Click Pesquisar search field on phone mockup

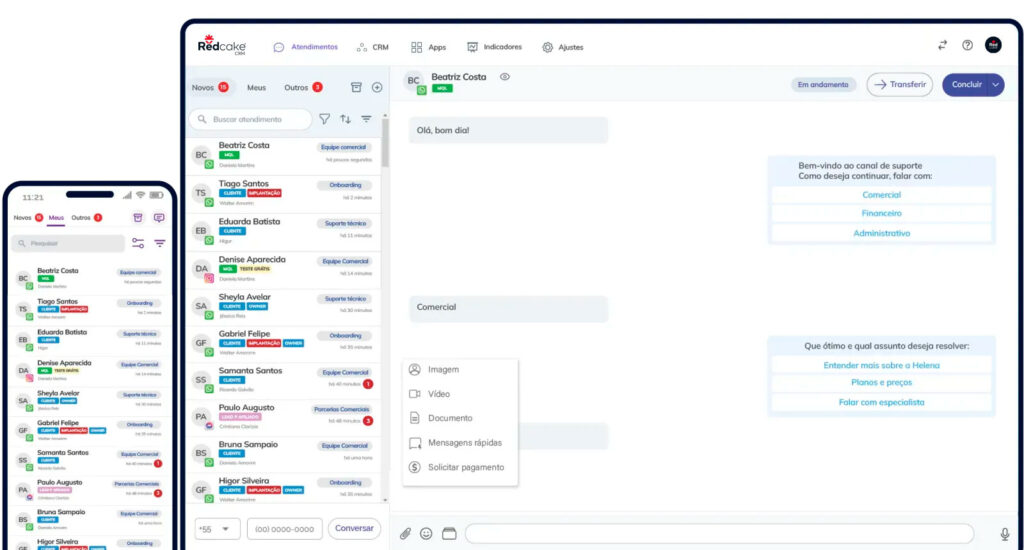pos(68,243)
